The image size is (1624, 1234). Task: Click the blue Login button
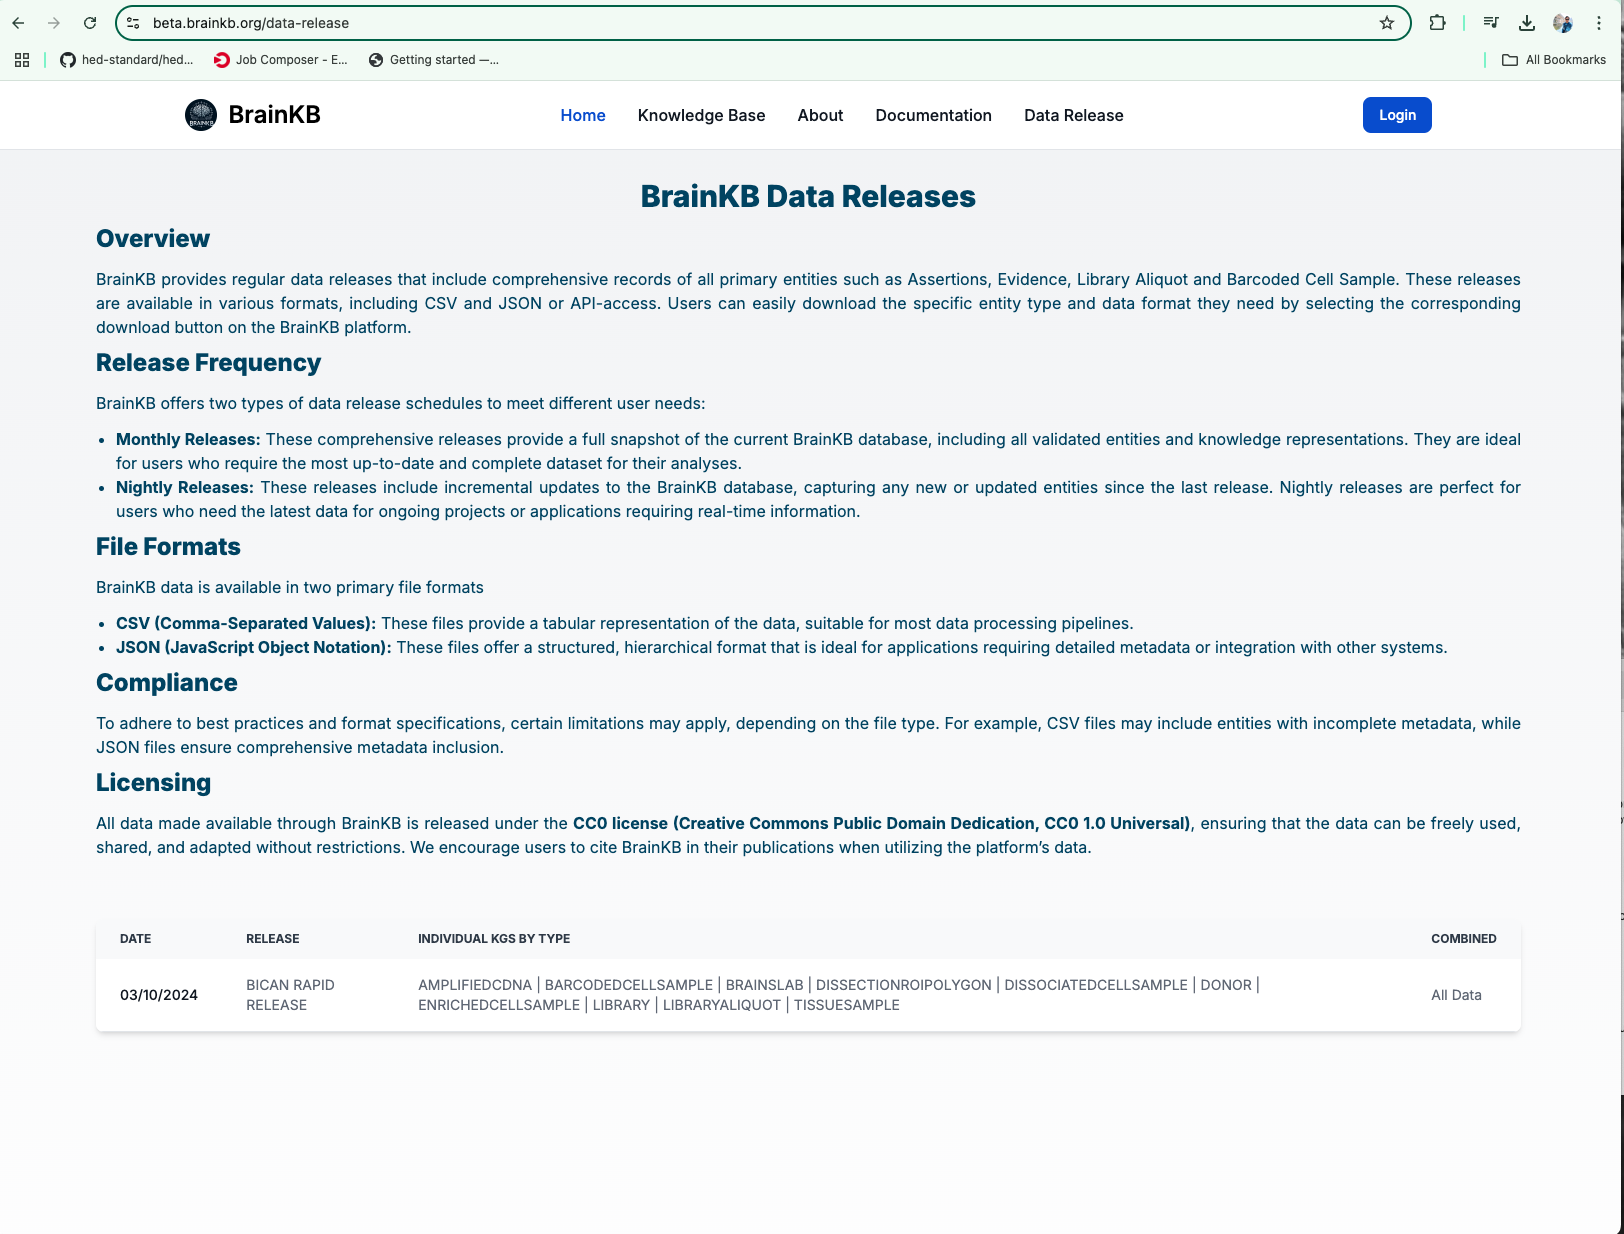tap(1397, 115)
